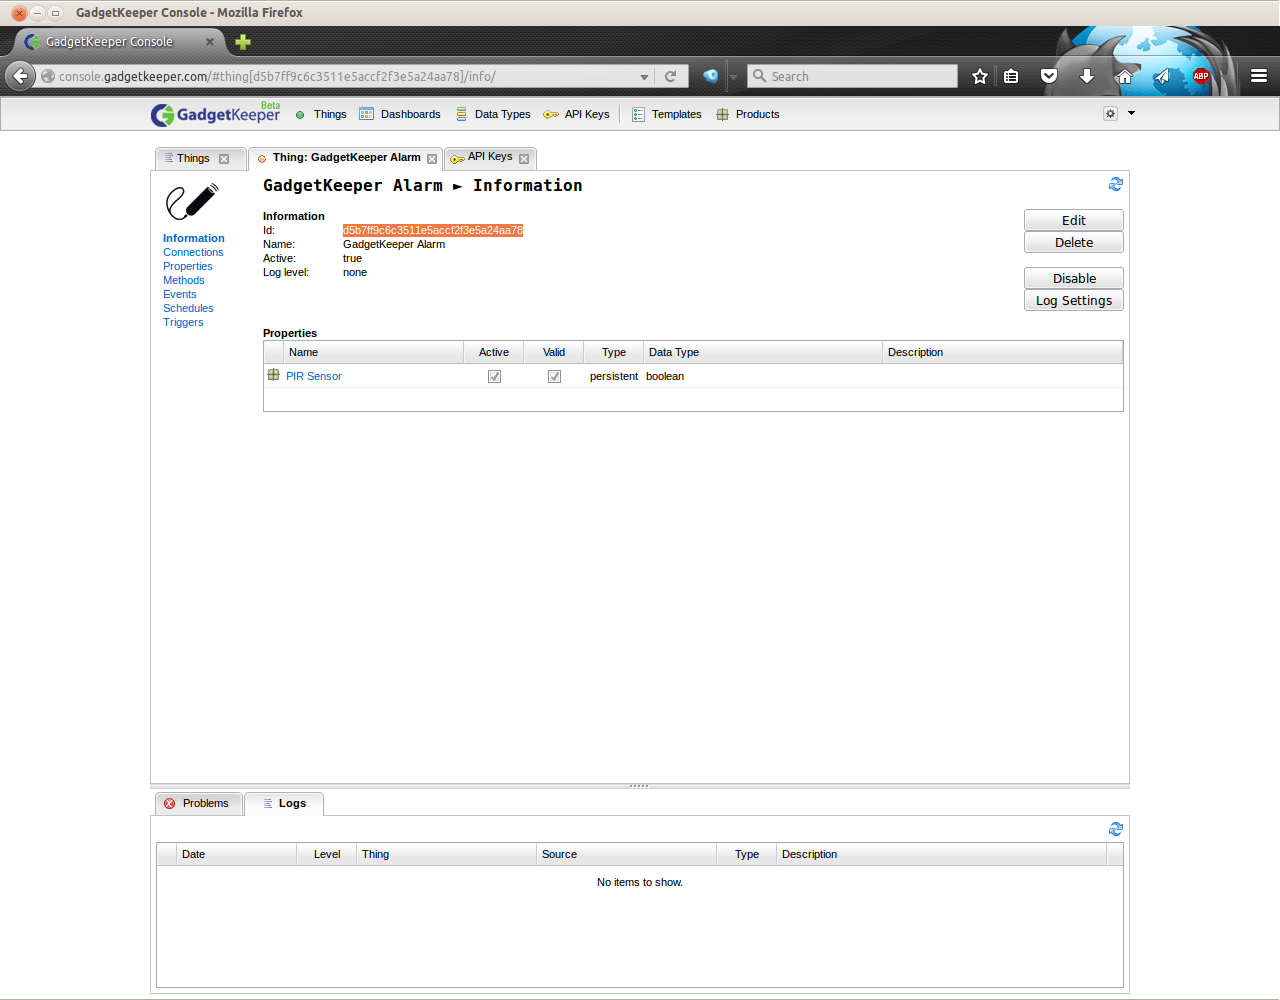Sort logs by Source column
The height and width of the screenshot is (1000, 1280).
tap(626, 854)
